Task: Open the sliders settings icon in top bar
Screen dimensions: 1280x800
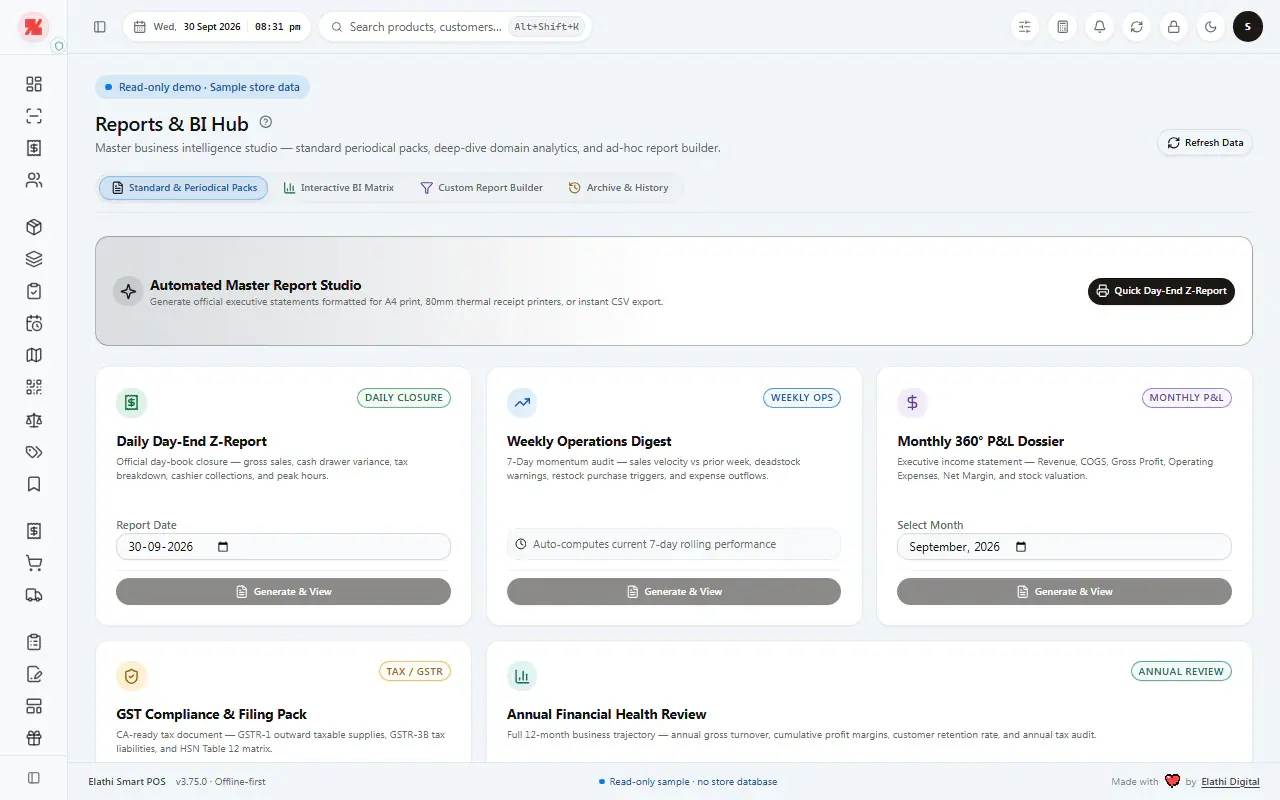Action: coord(1025,27)
